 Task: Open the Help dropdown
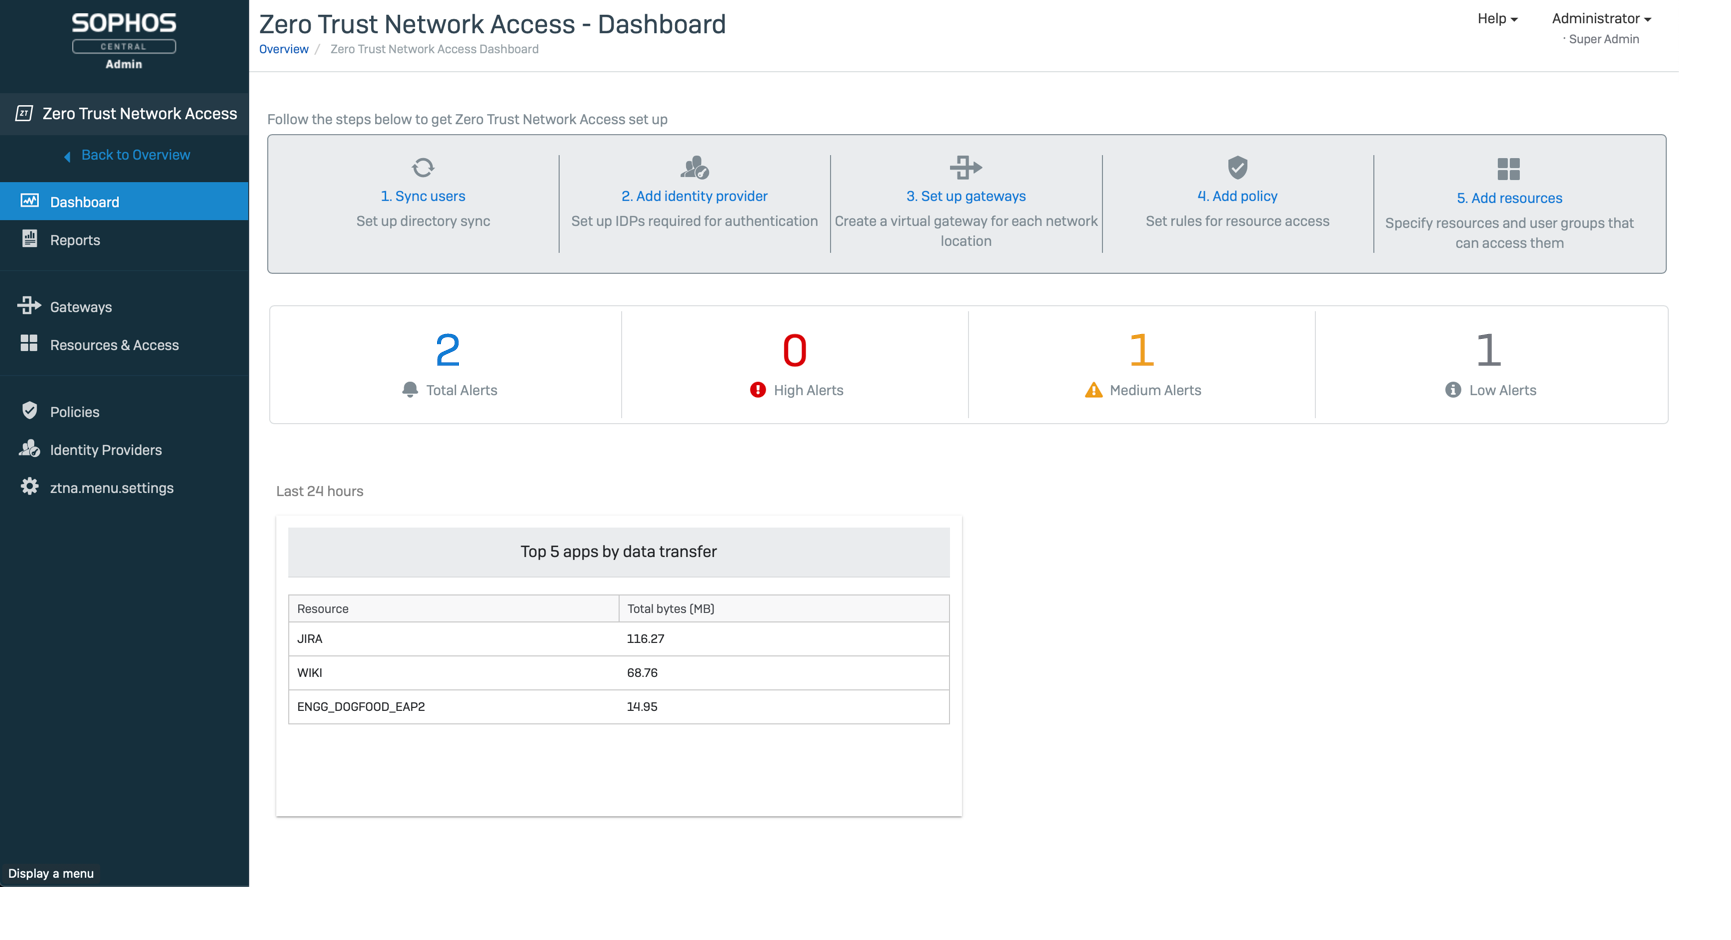click(x=1496, y=18)
